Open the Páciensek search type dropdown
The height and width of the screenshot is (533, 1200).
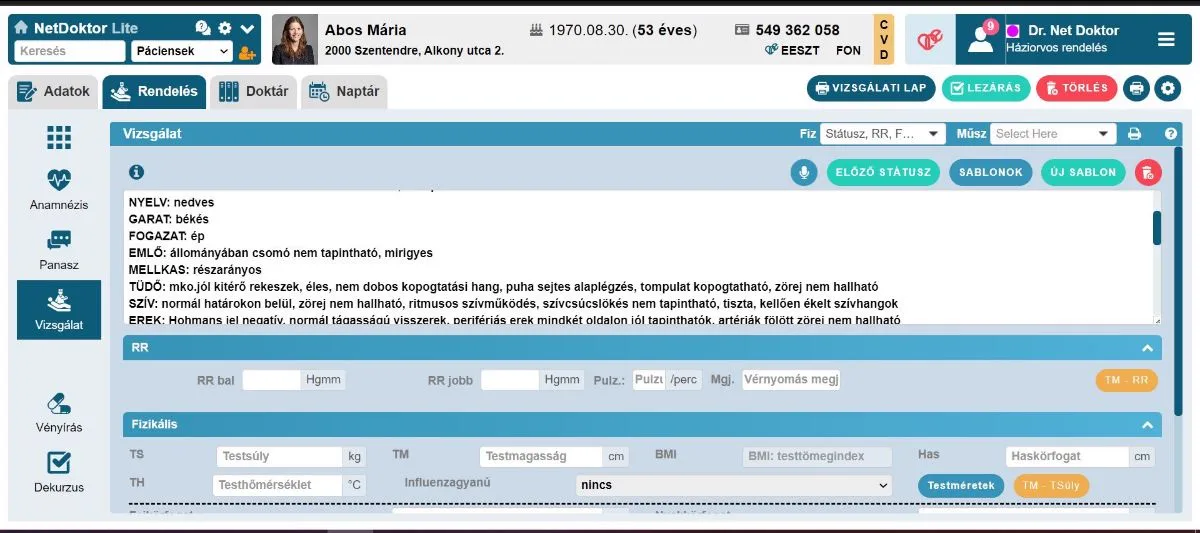181,51
